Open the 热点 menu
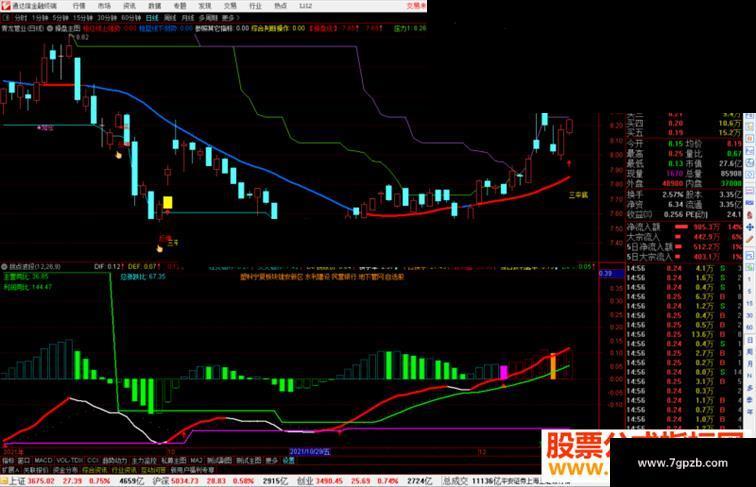Image resolution: width=756 pixels, height=487 pixels. point(280,6)
